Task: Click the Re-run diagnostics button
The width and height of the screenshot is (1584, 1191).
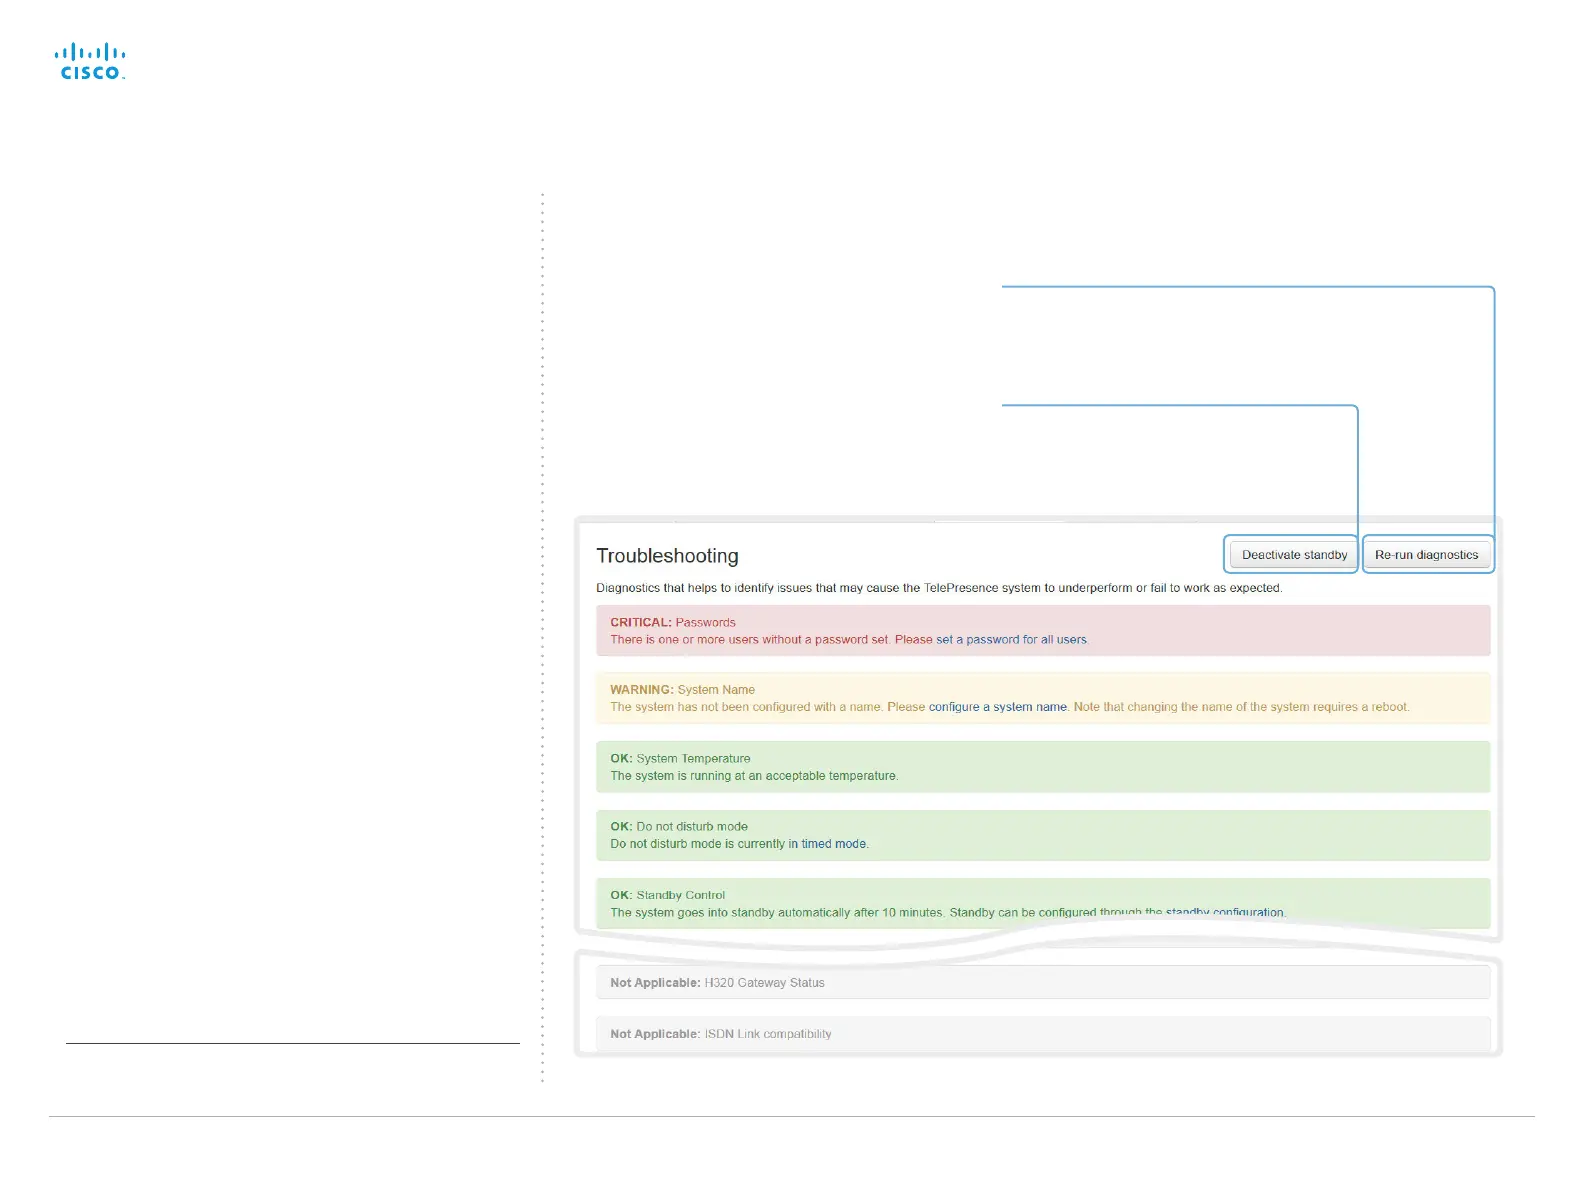Action: [x=1426, y=555]
